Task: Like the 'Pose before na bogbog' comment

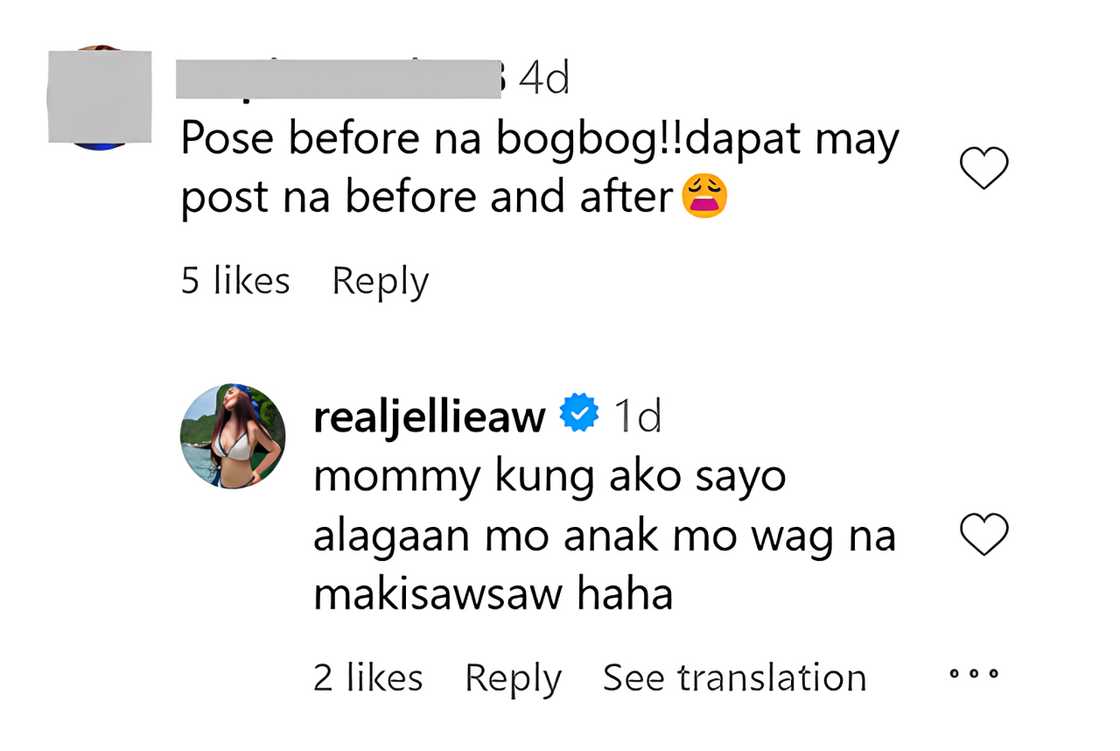Action: pos(984,168)
